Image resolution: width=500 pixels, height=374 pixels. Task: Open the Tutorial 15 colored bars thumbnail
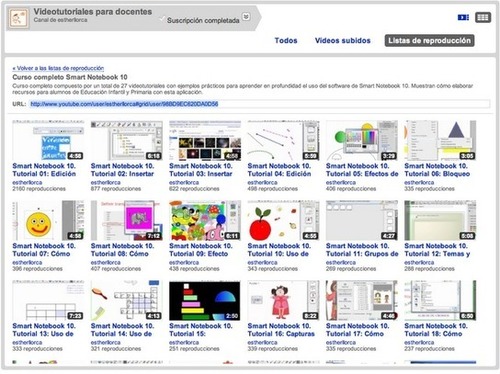tap(205, 301)
